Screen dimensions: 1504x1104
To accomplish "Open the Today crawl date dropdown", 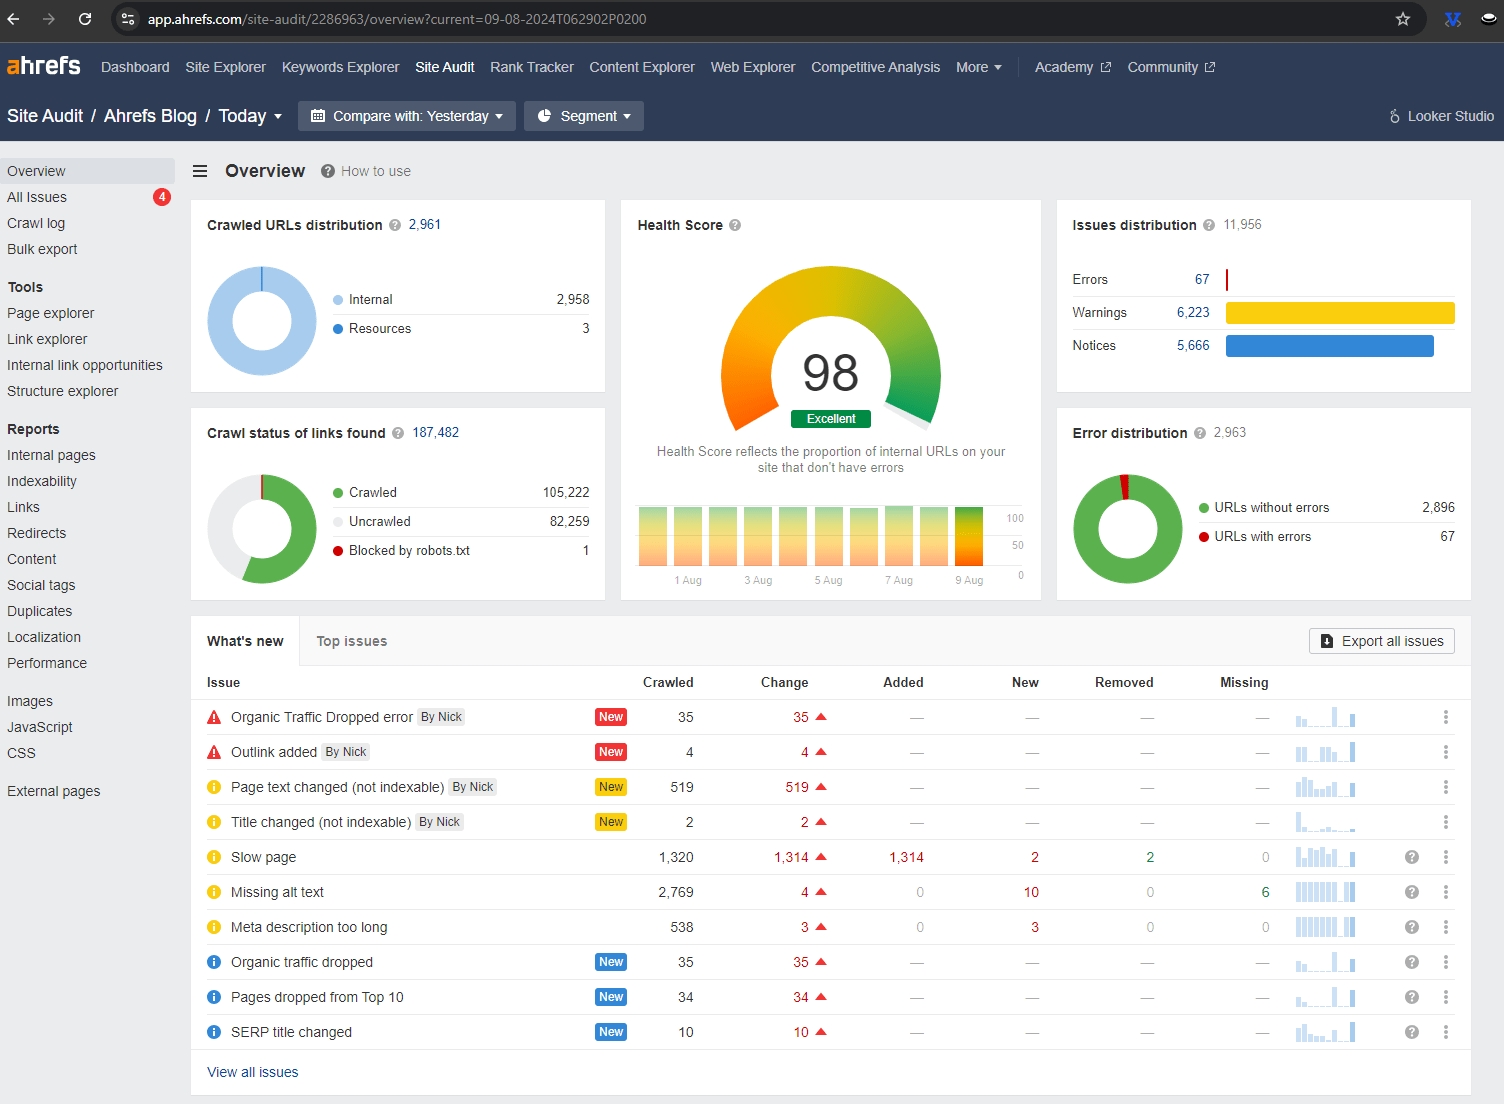I will pos(250,116).
